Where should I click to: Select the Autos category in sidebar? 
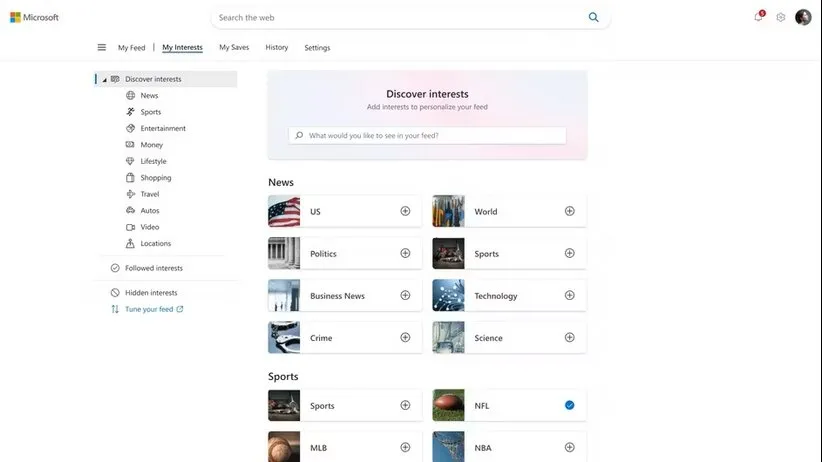(x=149, y=211)
